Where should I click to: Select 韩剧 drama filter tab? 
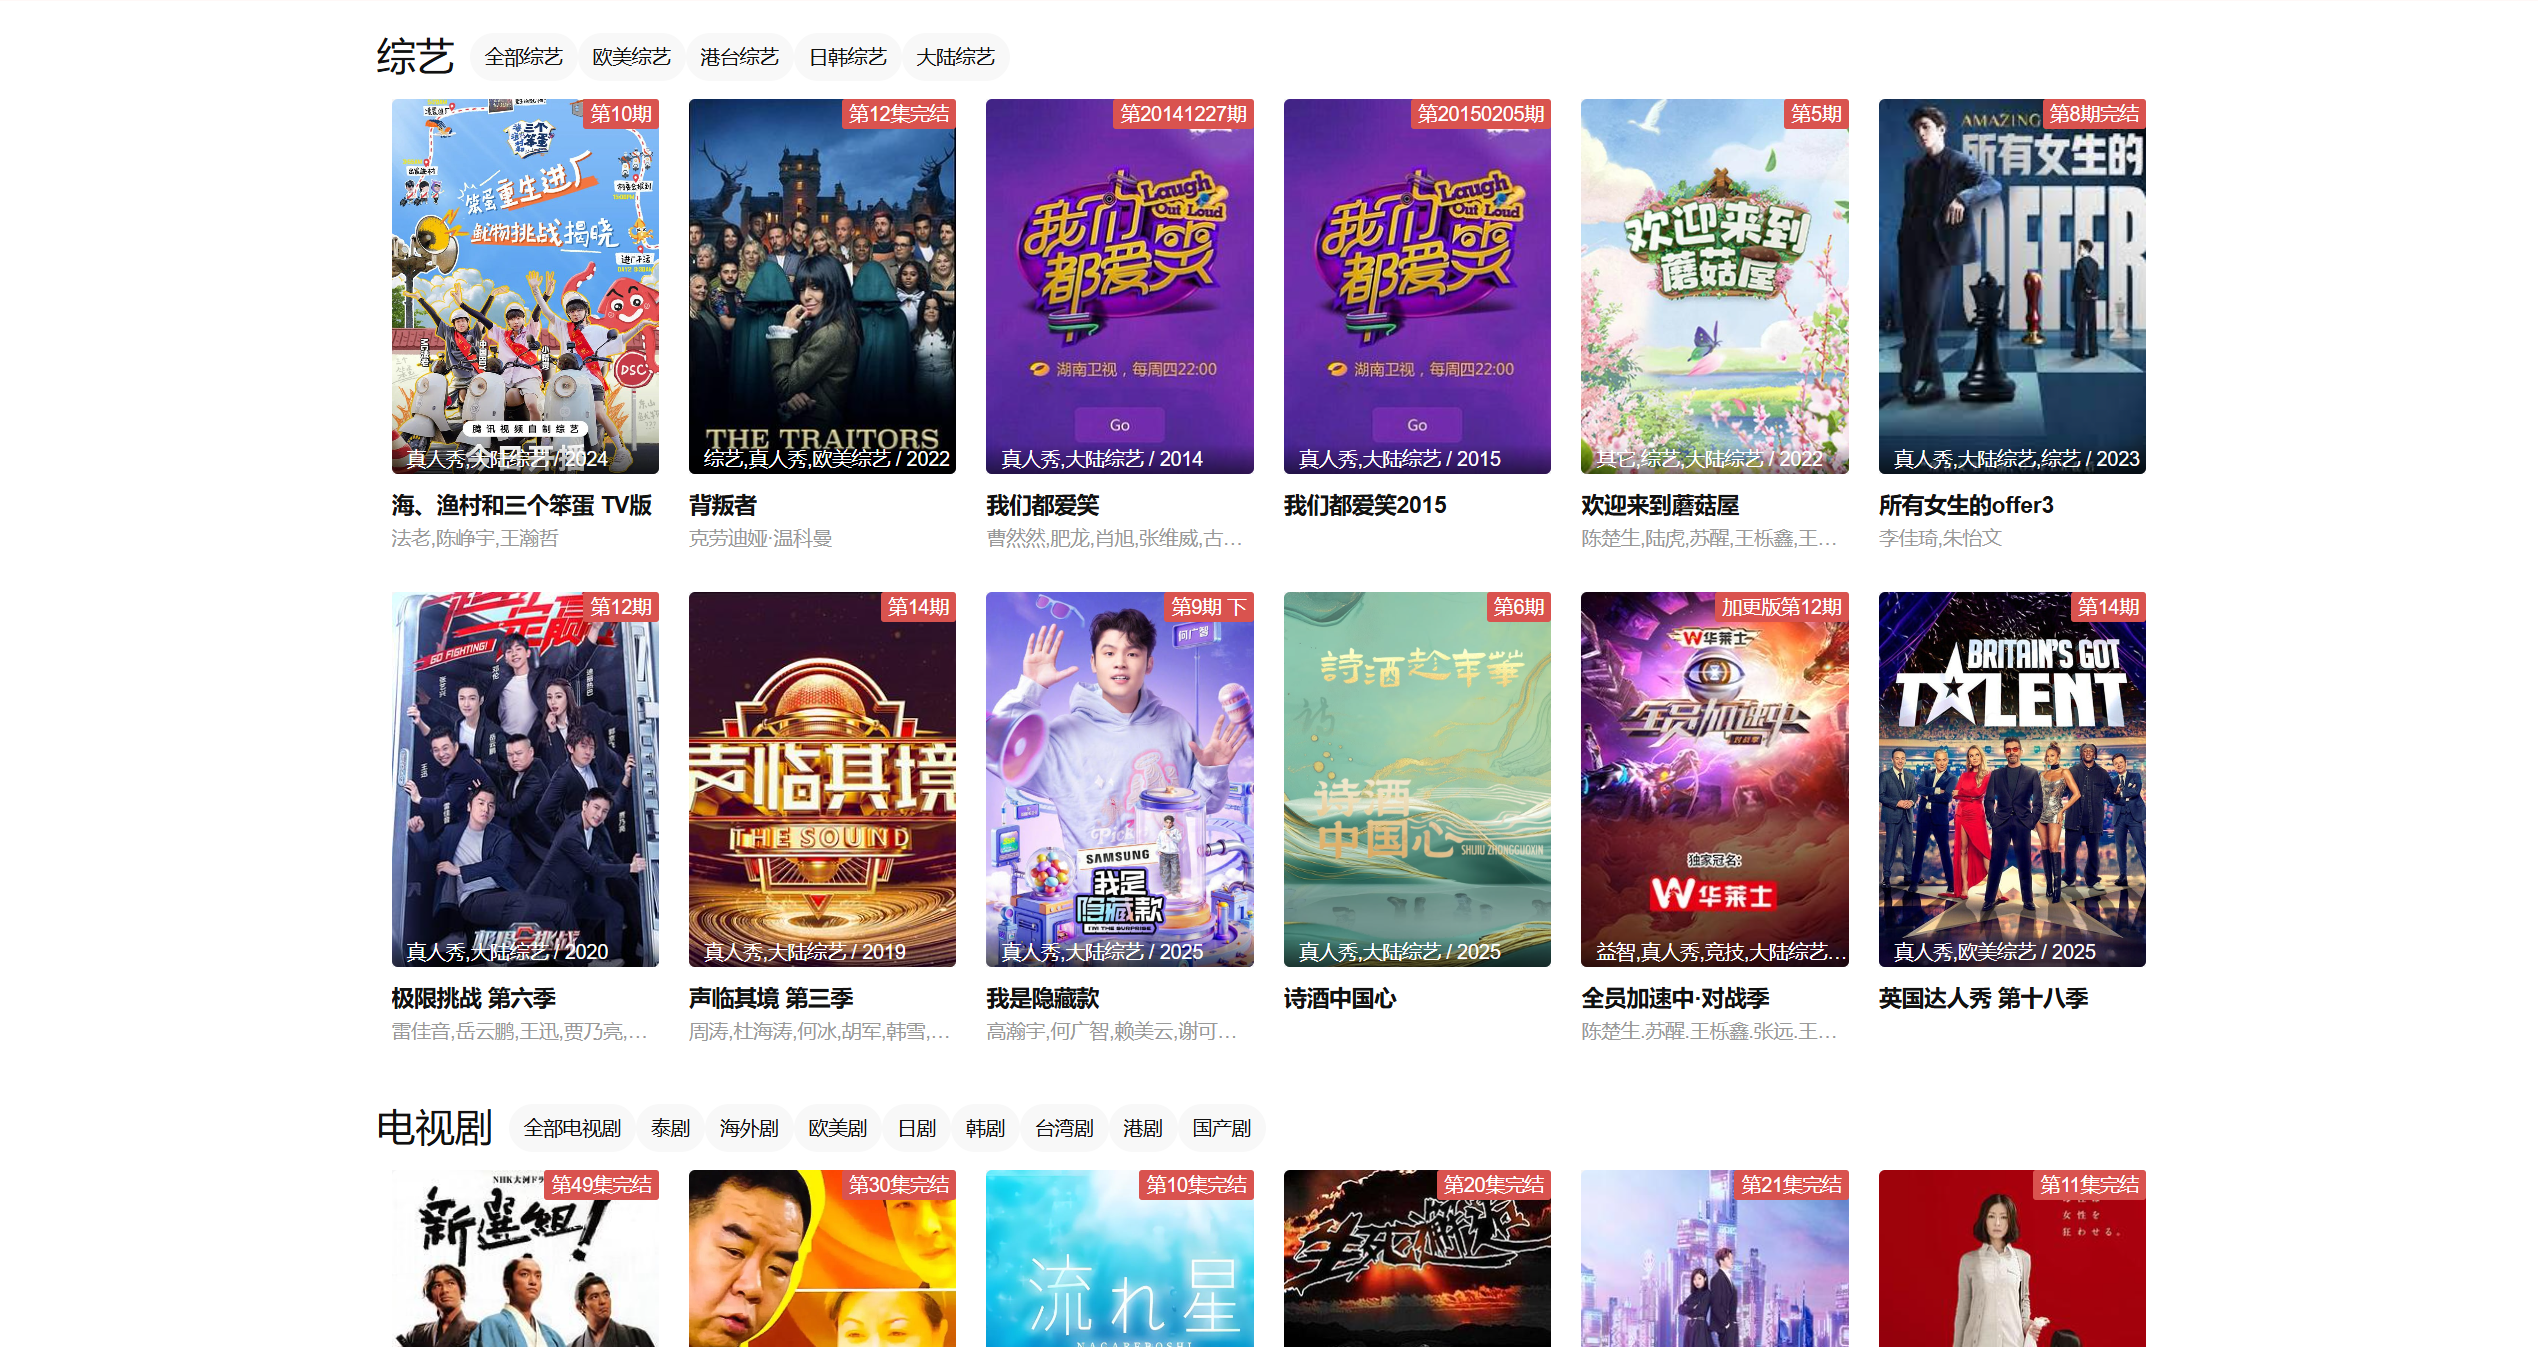pyautogui.click(x=985, y=1128)
